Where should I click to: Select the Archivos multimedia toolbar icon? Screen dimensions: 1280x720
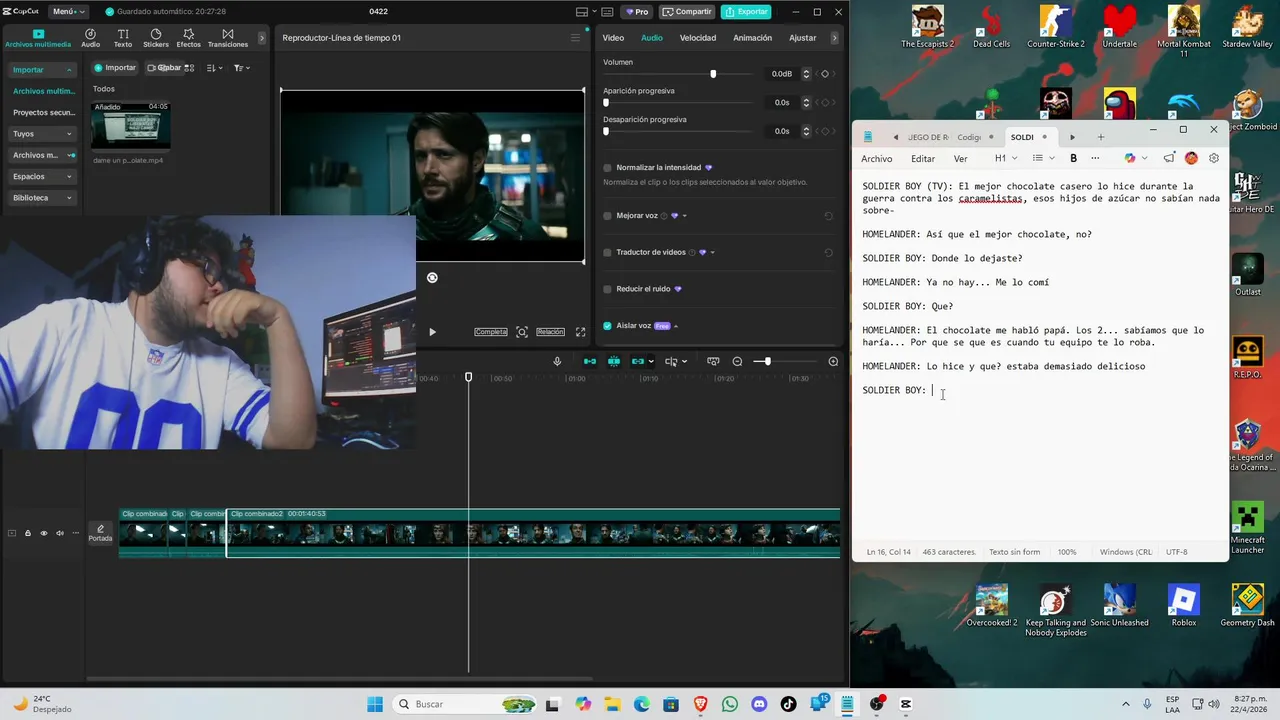tap(38, 38)
